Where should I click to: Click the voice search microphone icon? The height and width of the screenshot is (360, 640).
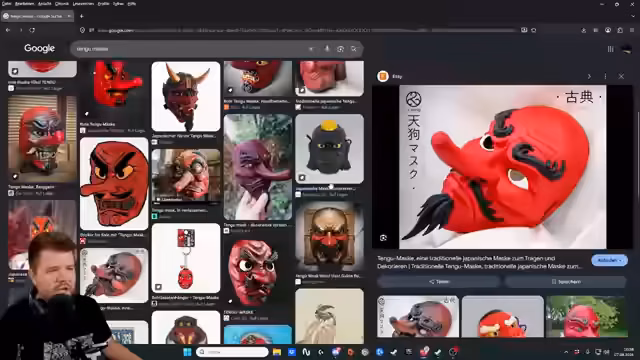coord(327,49)
